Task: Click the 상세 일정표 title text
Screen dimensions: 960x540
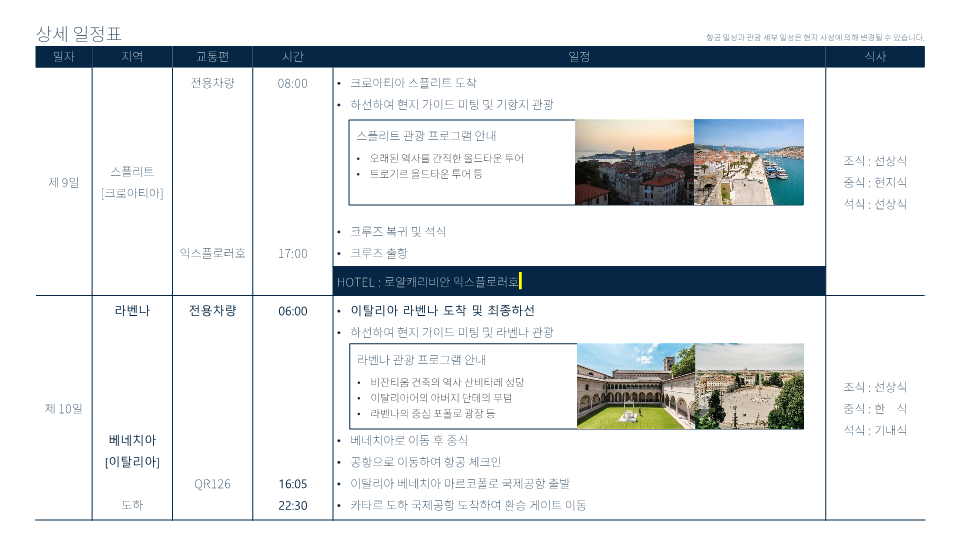Action: [x=78, y=34]
